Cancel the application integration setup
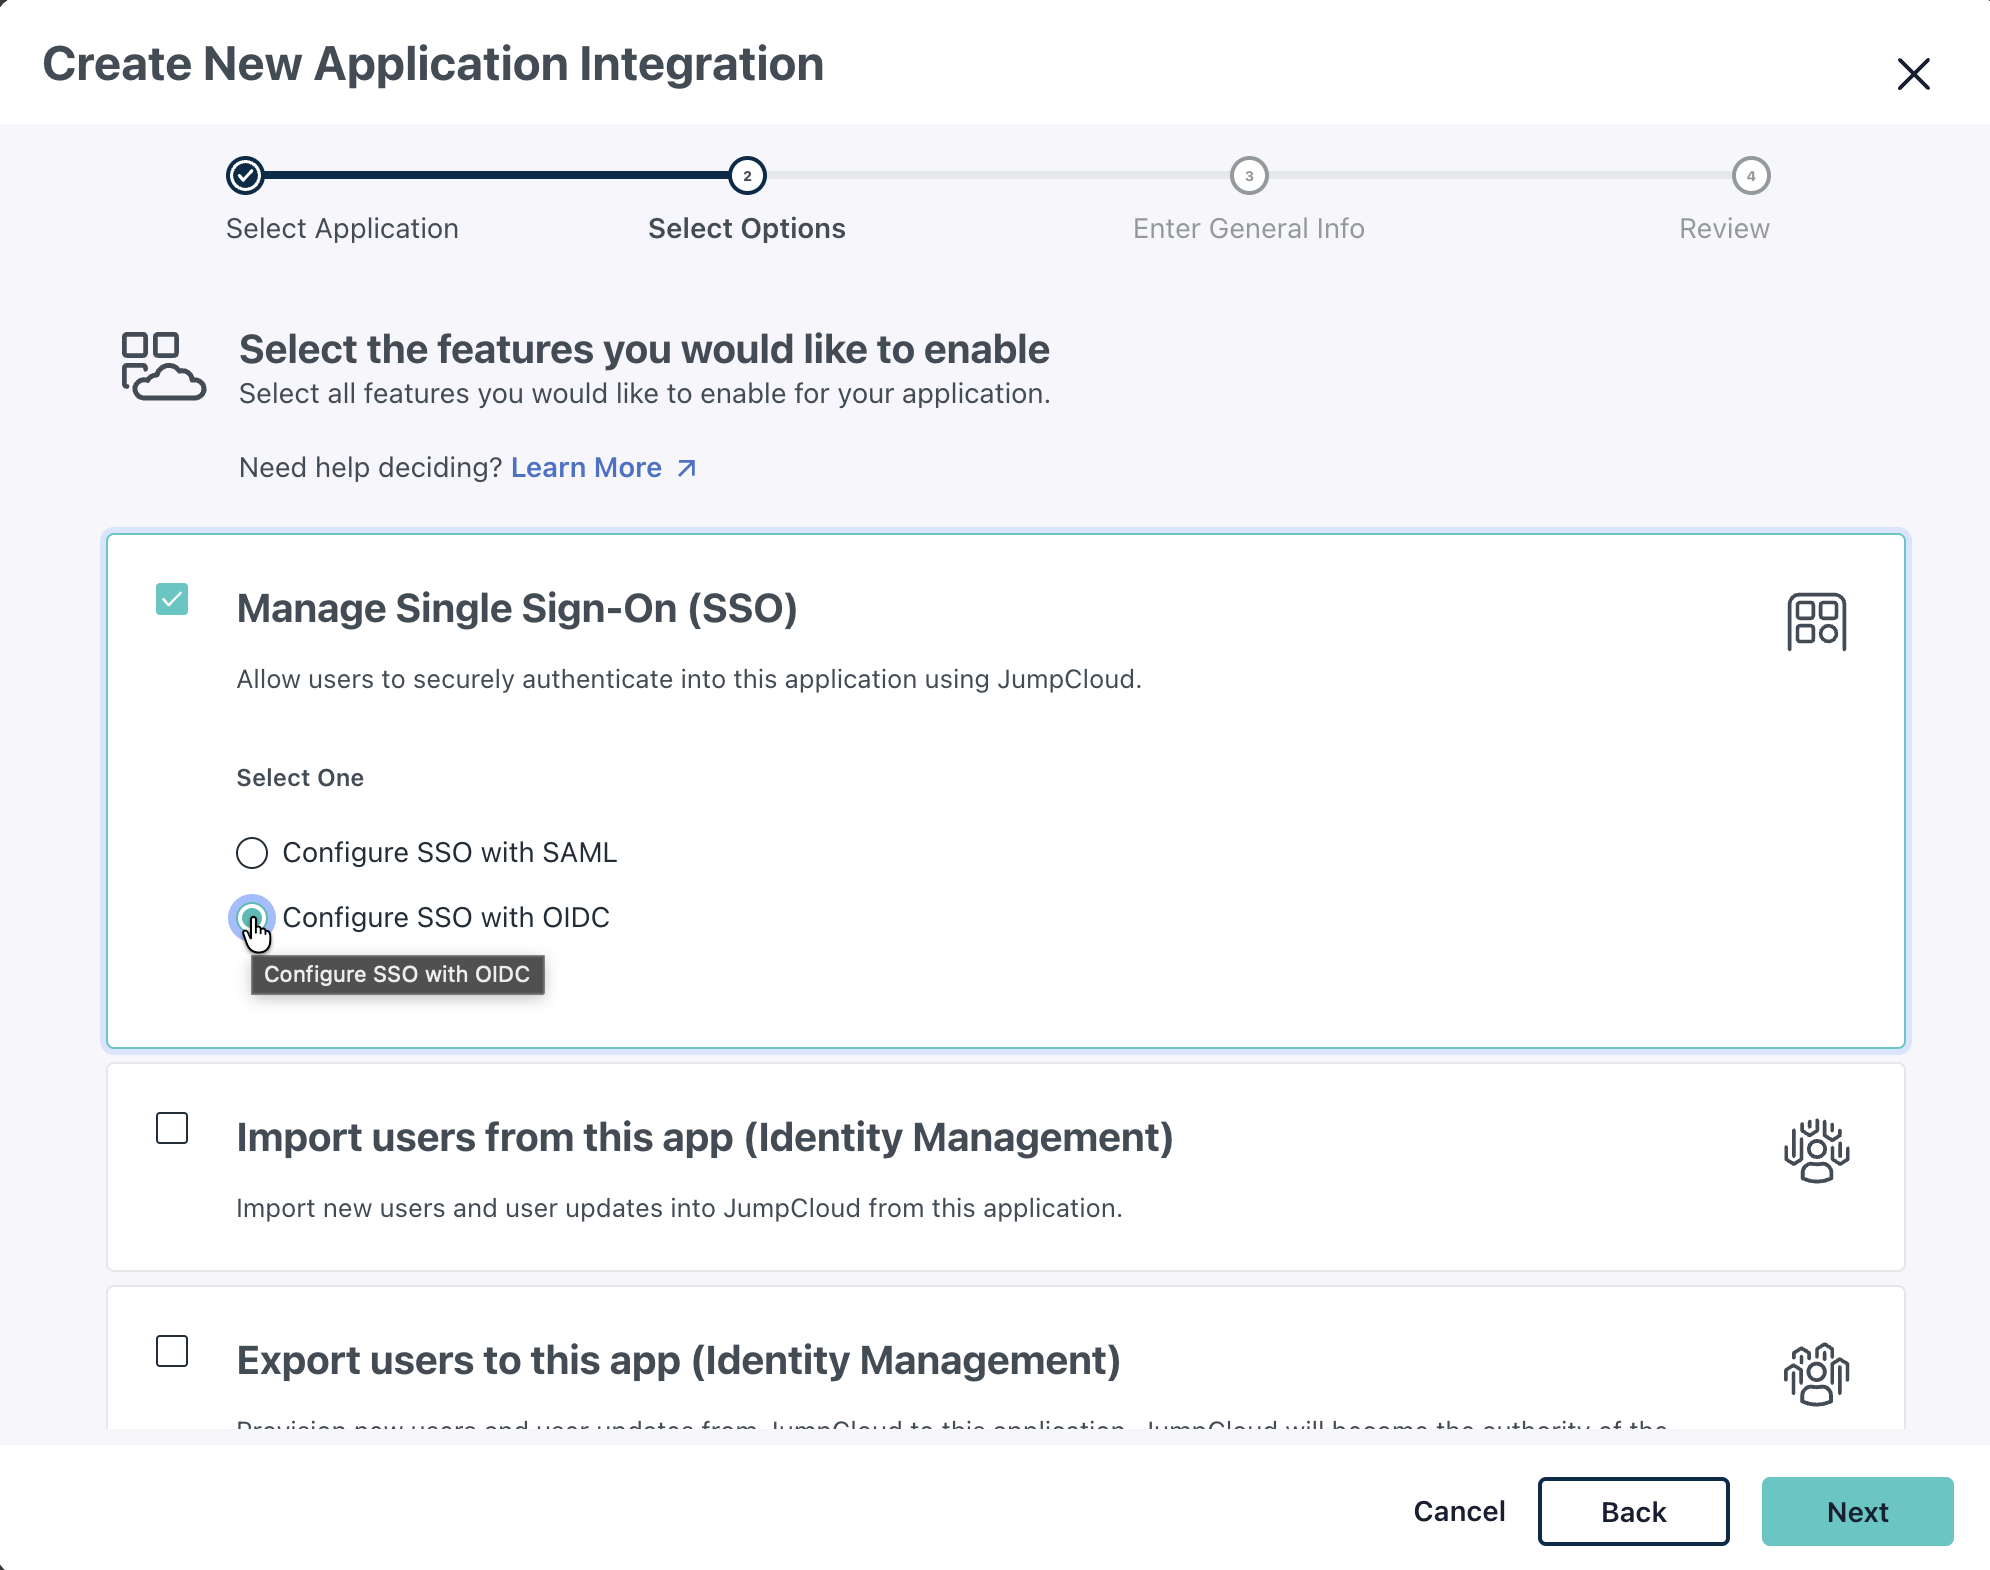 [1458, 1512]
